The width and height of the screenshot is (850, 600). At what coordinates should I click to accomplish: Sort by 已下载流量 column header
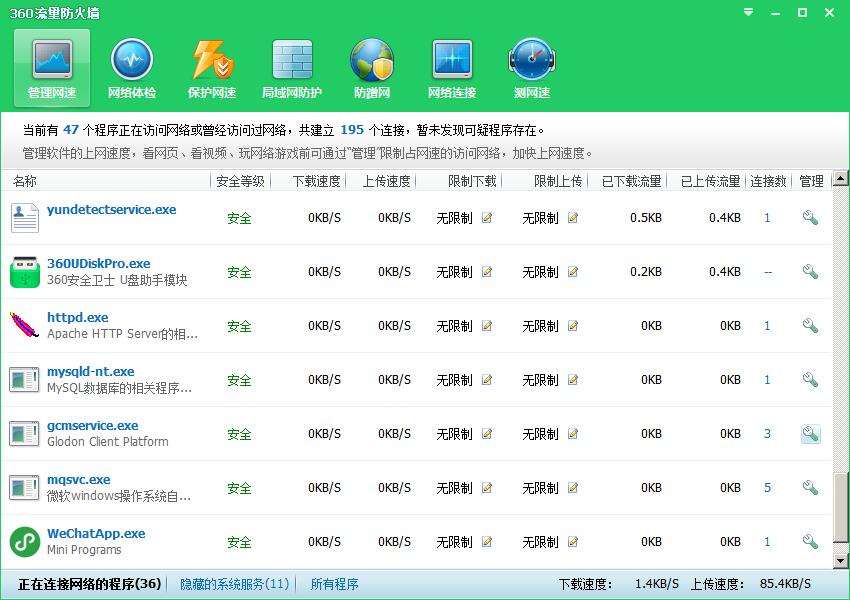632,181
